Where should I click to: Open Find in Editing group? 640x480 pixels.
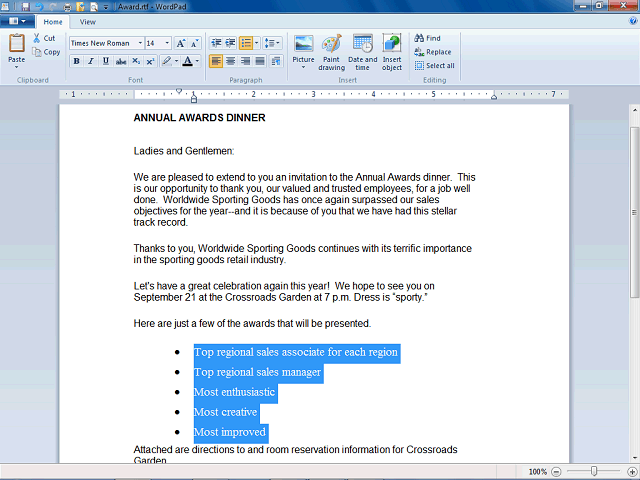[x=427, y=38]
